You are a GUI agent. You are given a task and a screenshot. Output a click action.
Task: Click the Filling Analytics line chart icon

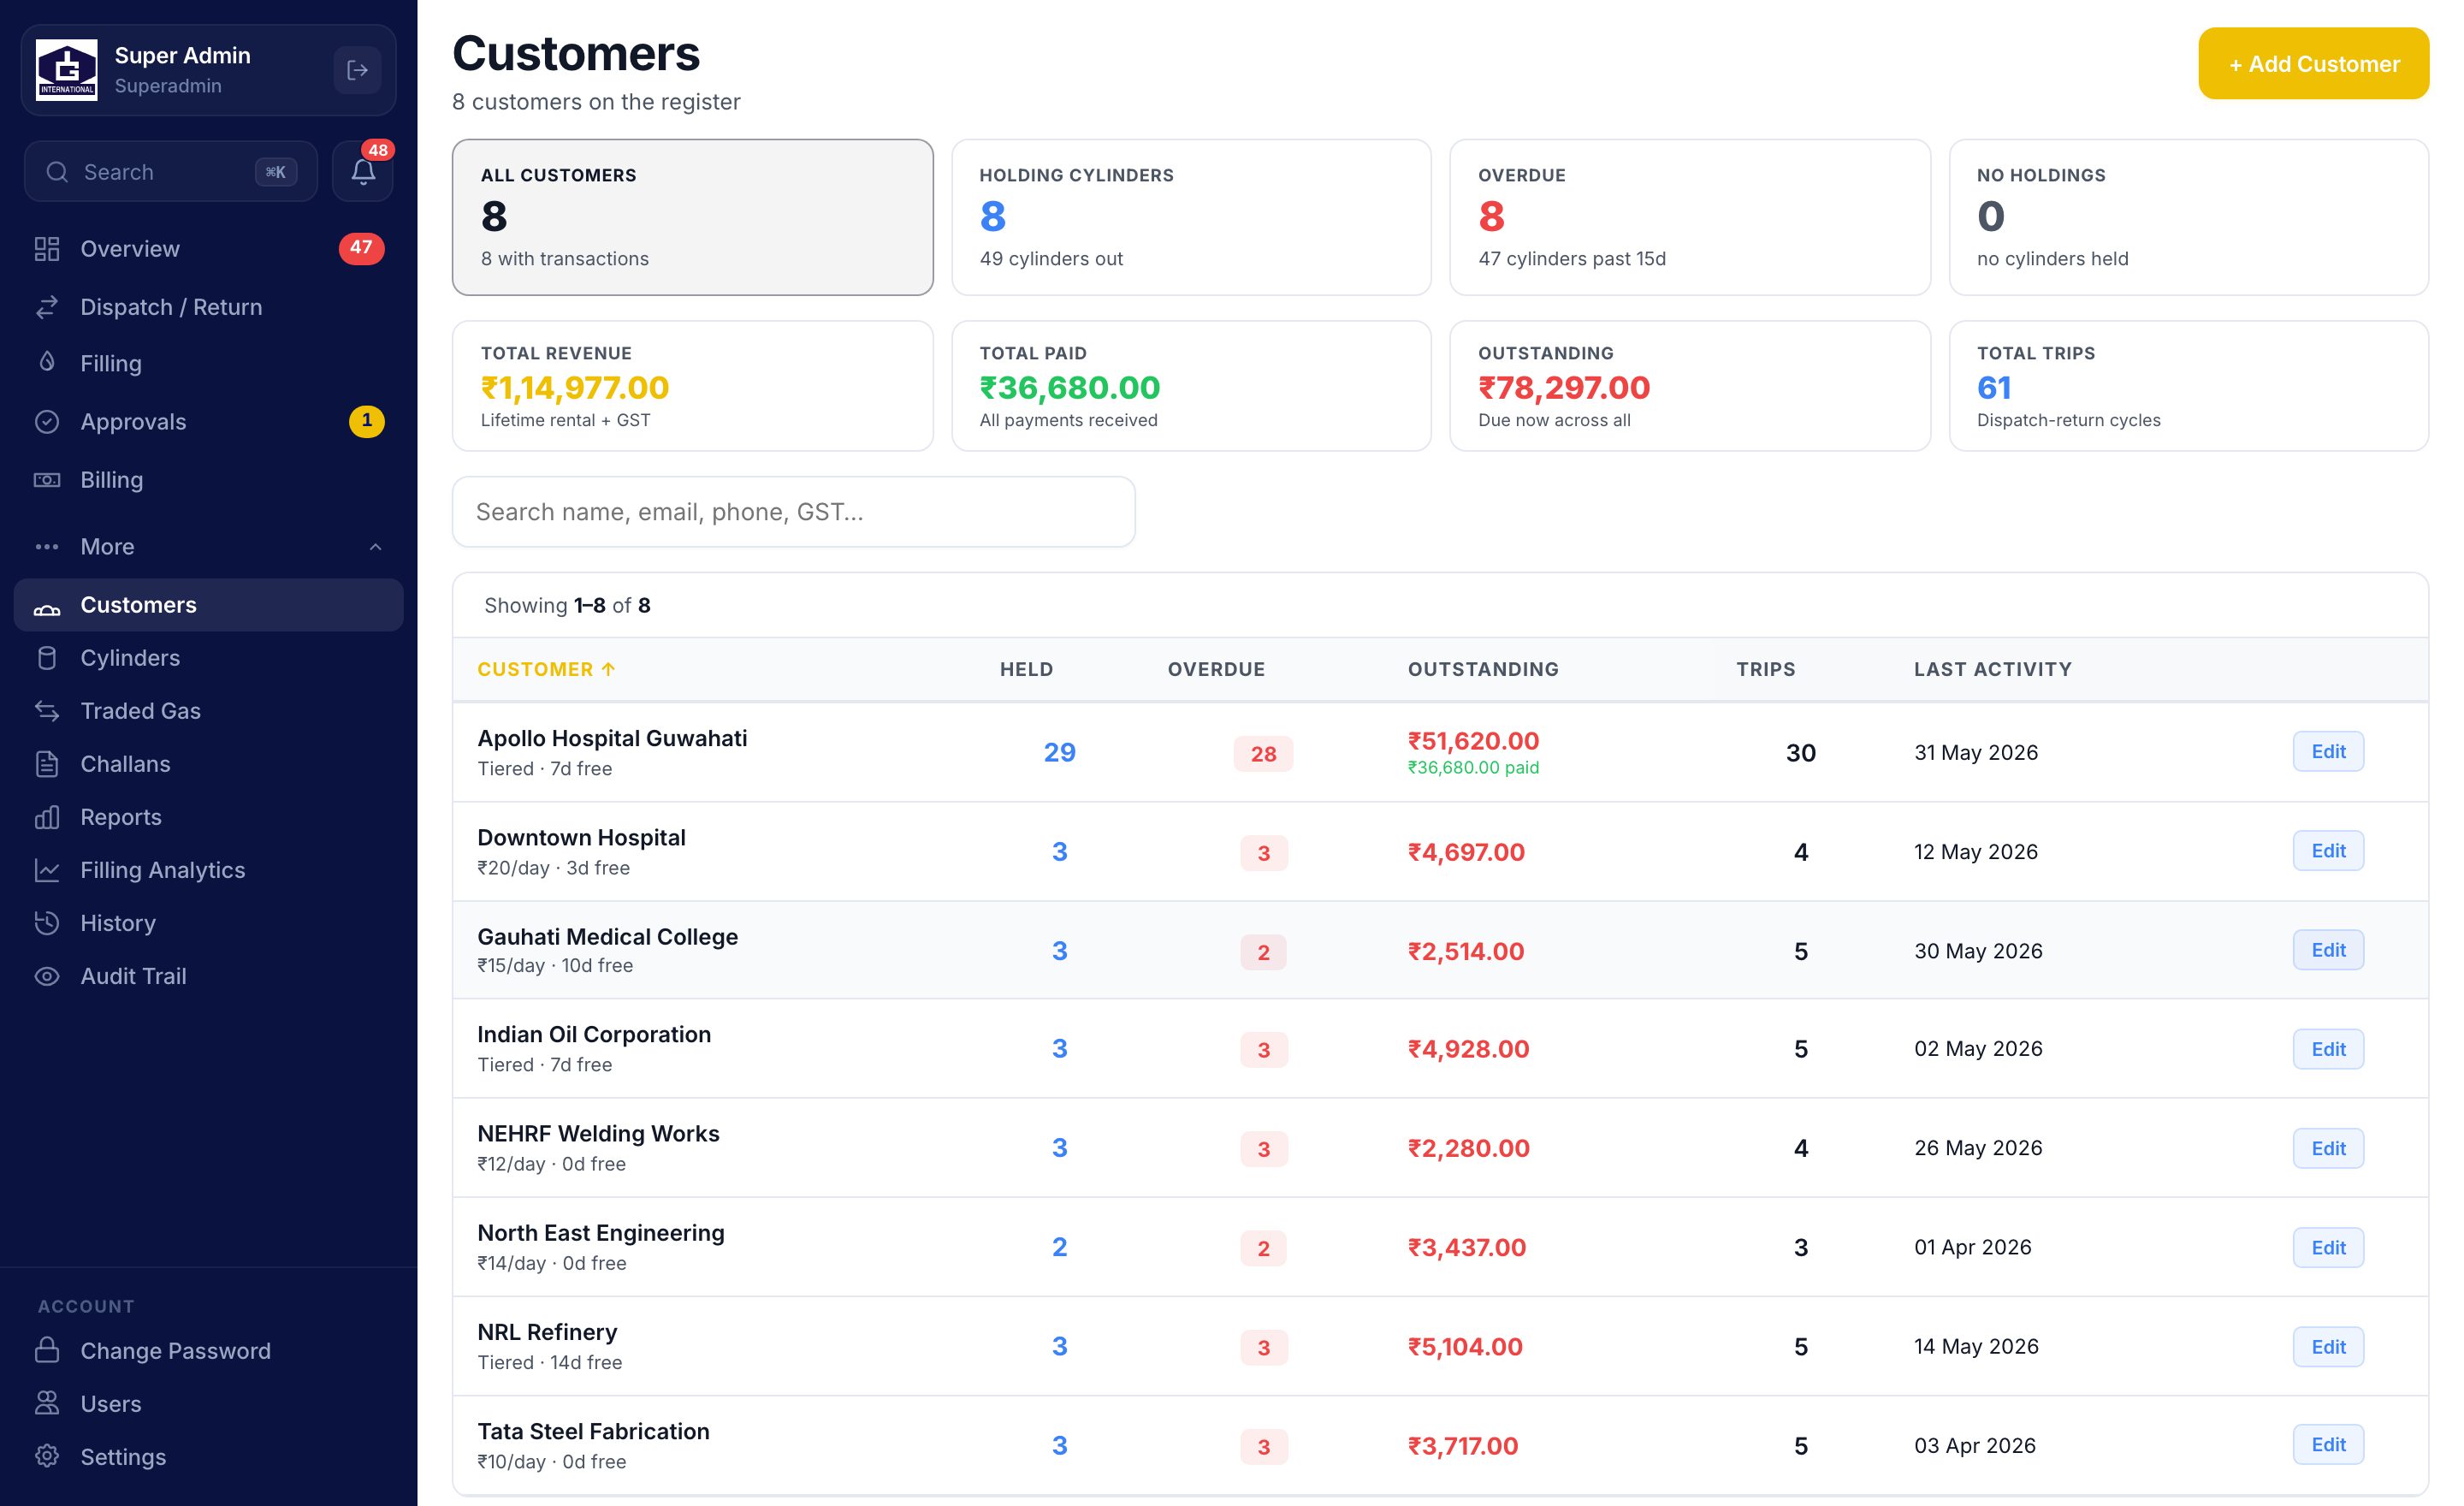47,870
